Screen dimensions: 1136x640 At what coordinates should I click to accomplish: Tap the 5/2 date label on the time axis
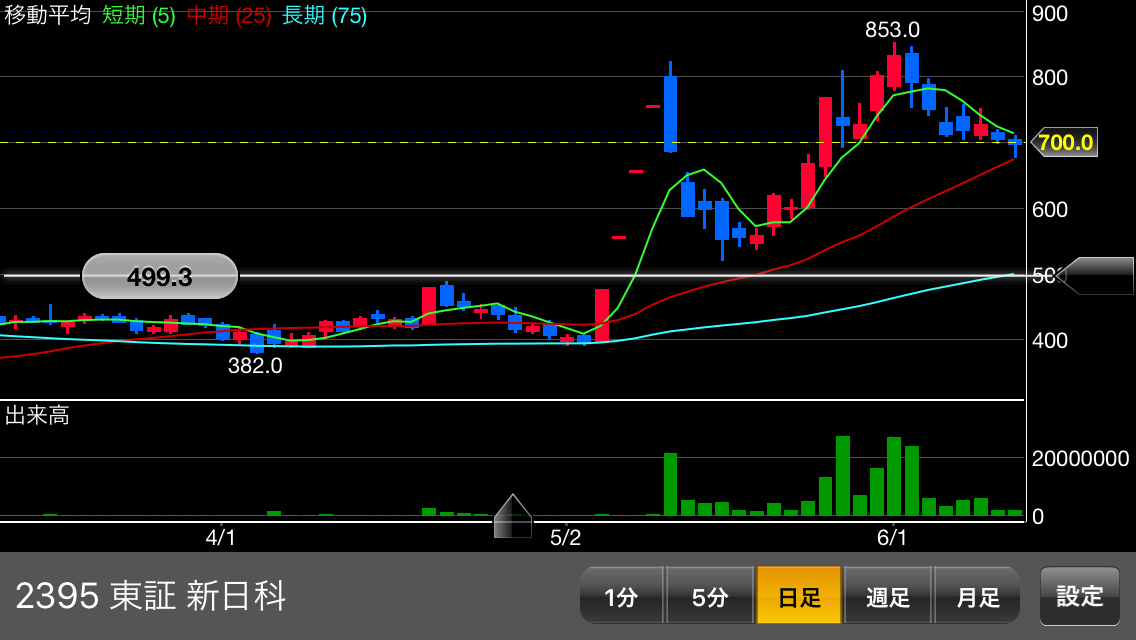565,538
